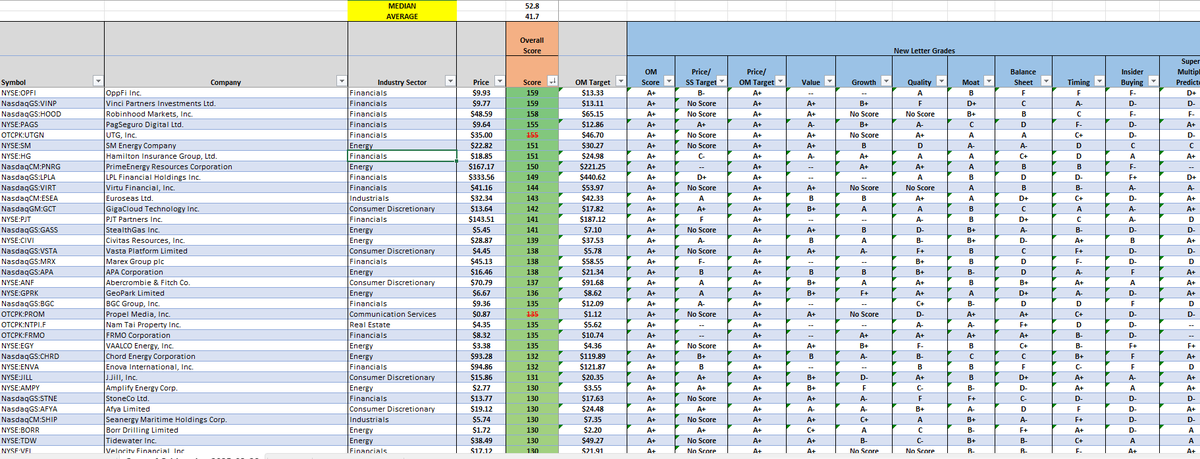This screenshot has height=459, width=1200.
Task: Select the NYSE:OPFI symbol cell
Action: (x=52, y=93)
